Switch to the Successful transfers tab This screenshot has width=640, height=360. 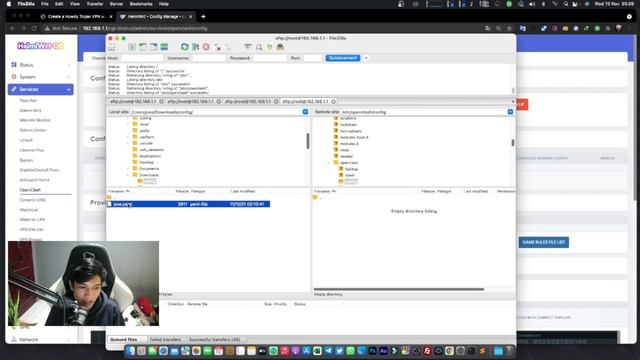tap(214, 340)
